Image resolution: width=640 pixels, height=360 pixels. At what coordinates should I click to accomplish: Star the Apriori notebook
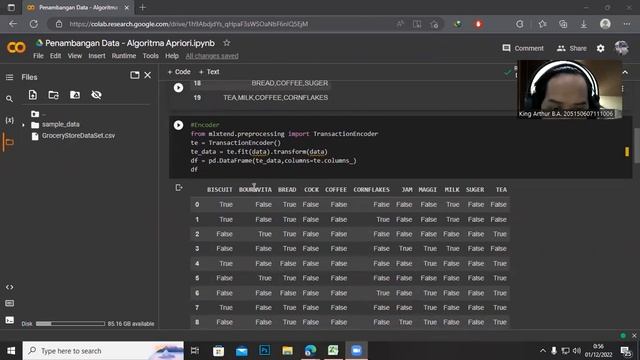[227, 43]
